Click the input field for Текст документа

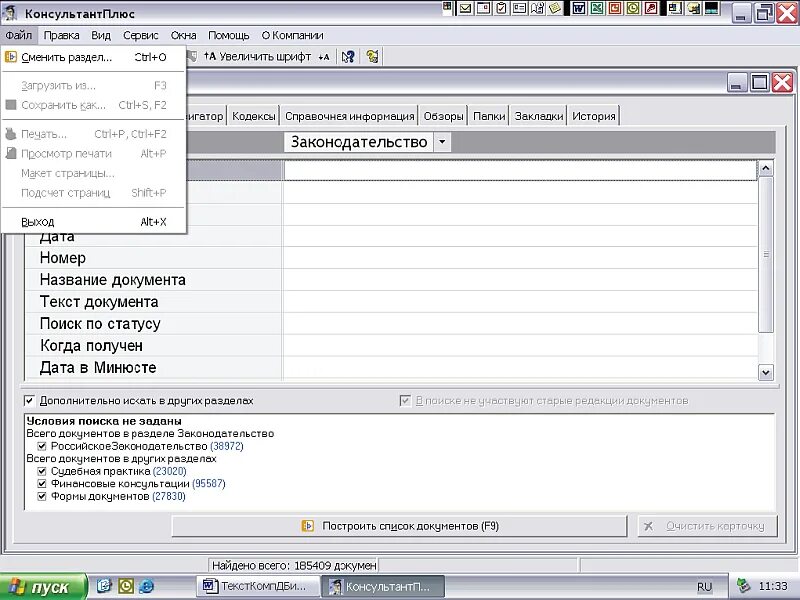[520, 302]
